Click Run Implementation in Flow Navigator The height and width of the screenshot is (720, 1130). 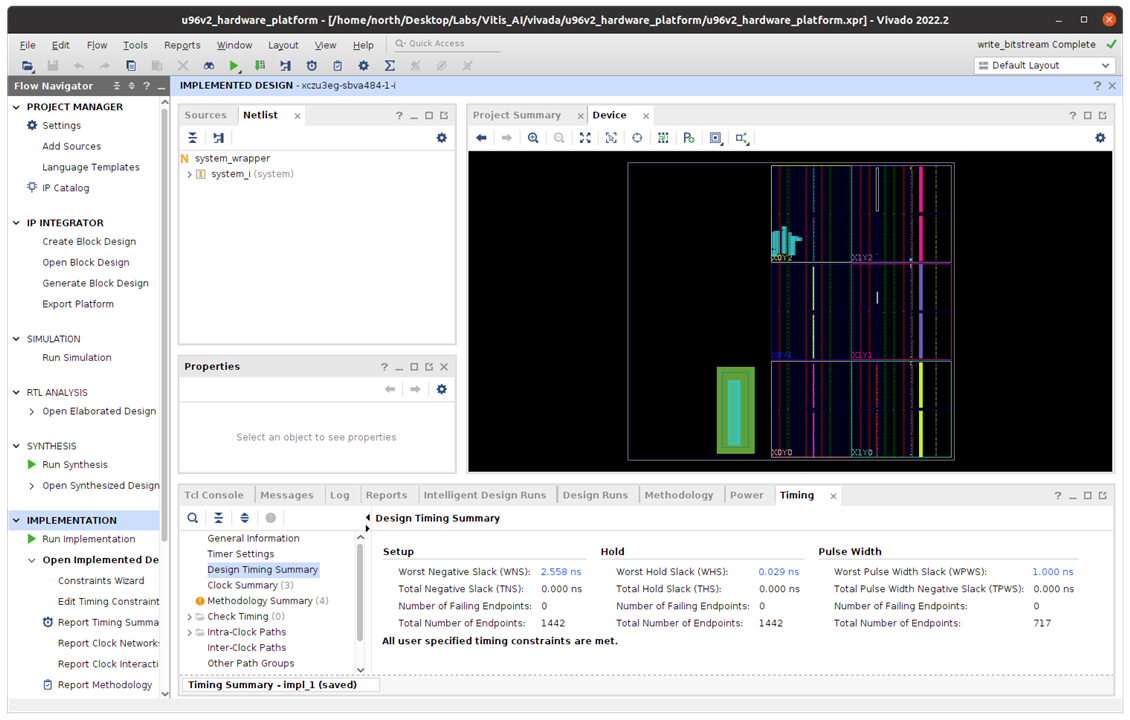89,539
